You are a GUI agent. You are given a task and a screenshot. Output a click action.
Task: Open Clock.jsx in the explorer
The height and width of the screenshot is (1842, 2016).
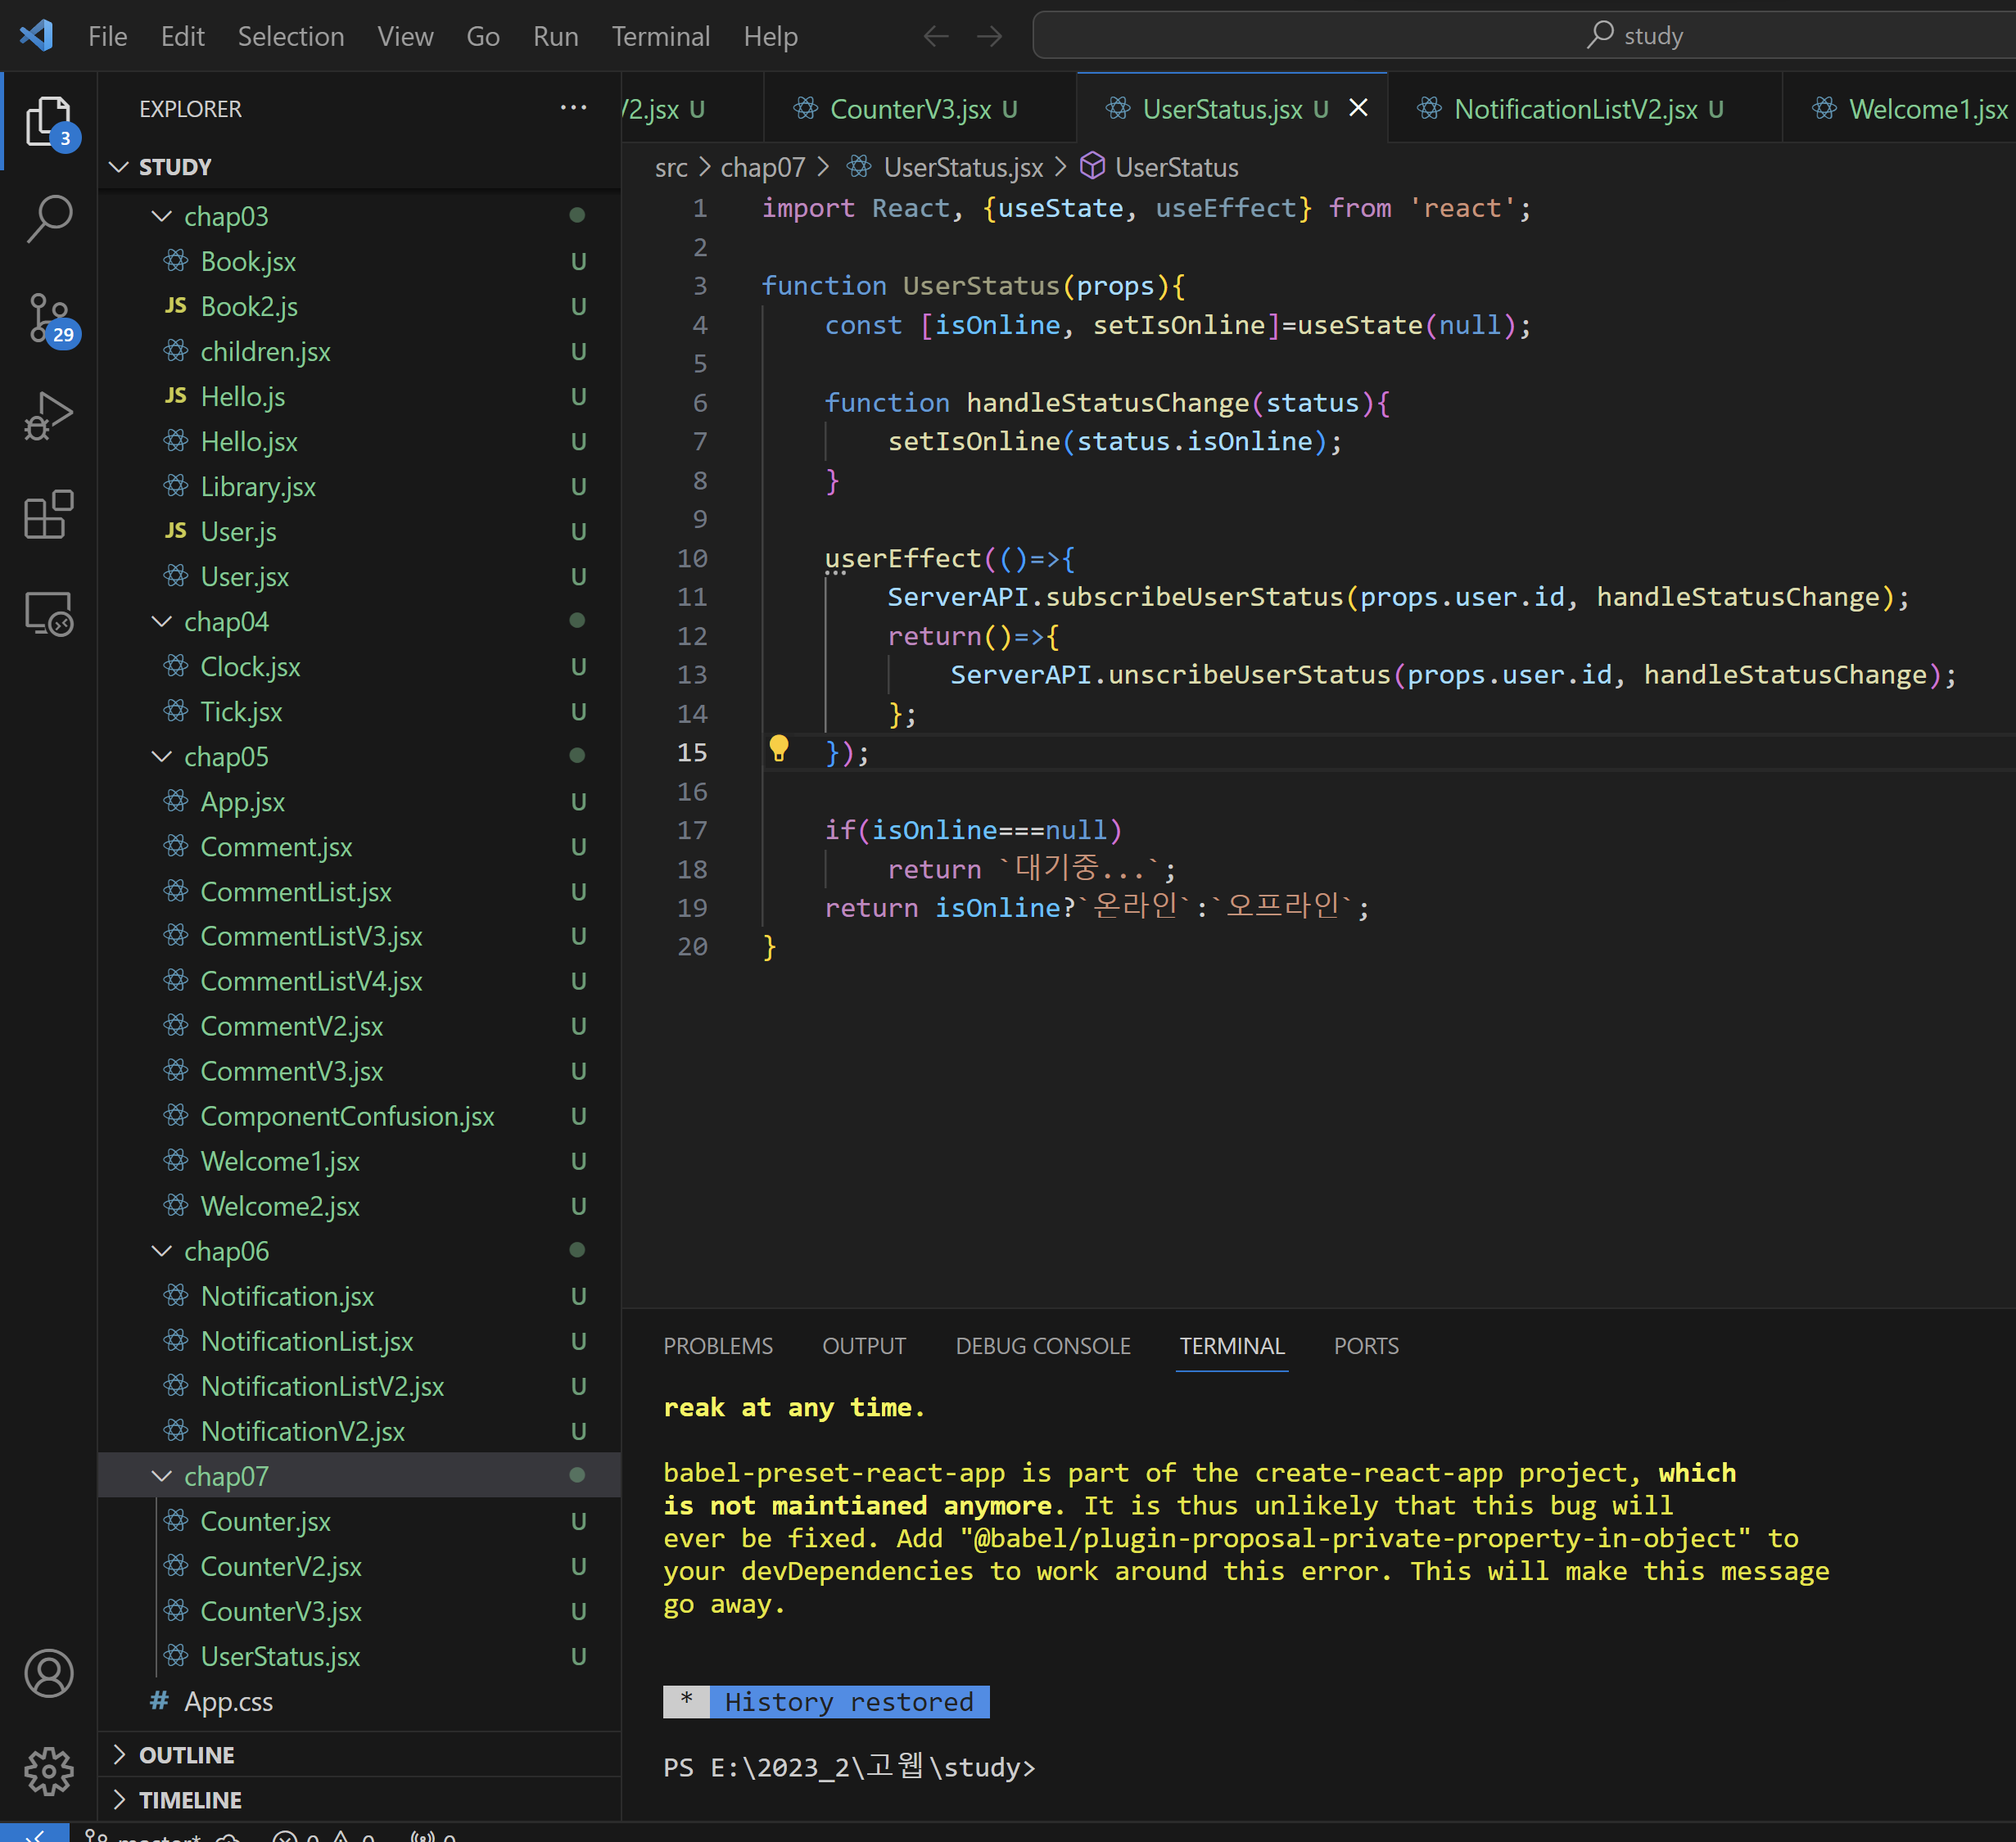360,666
